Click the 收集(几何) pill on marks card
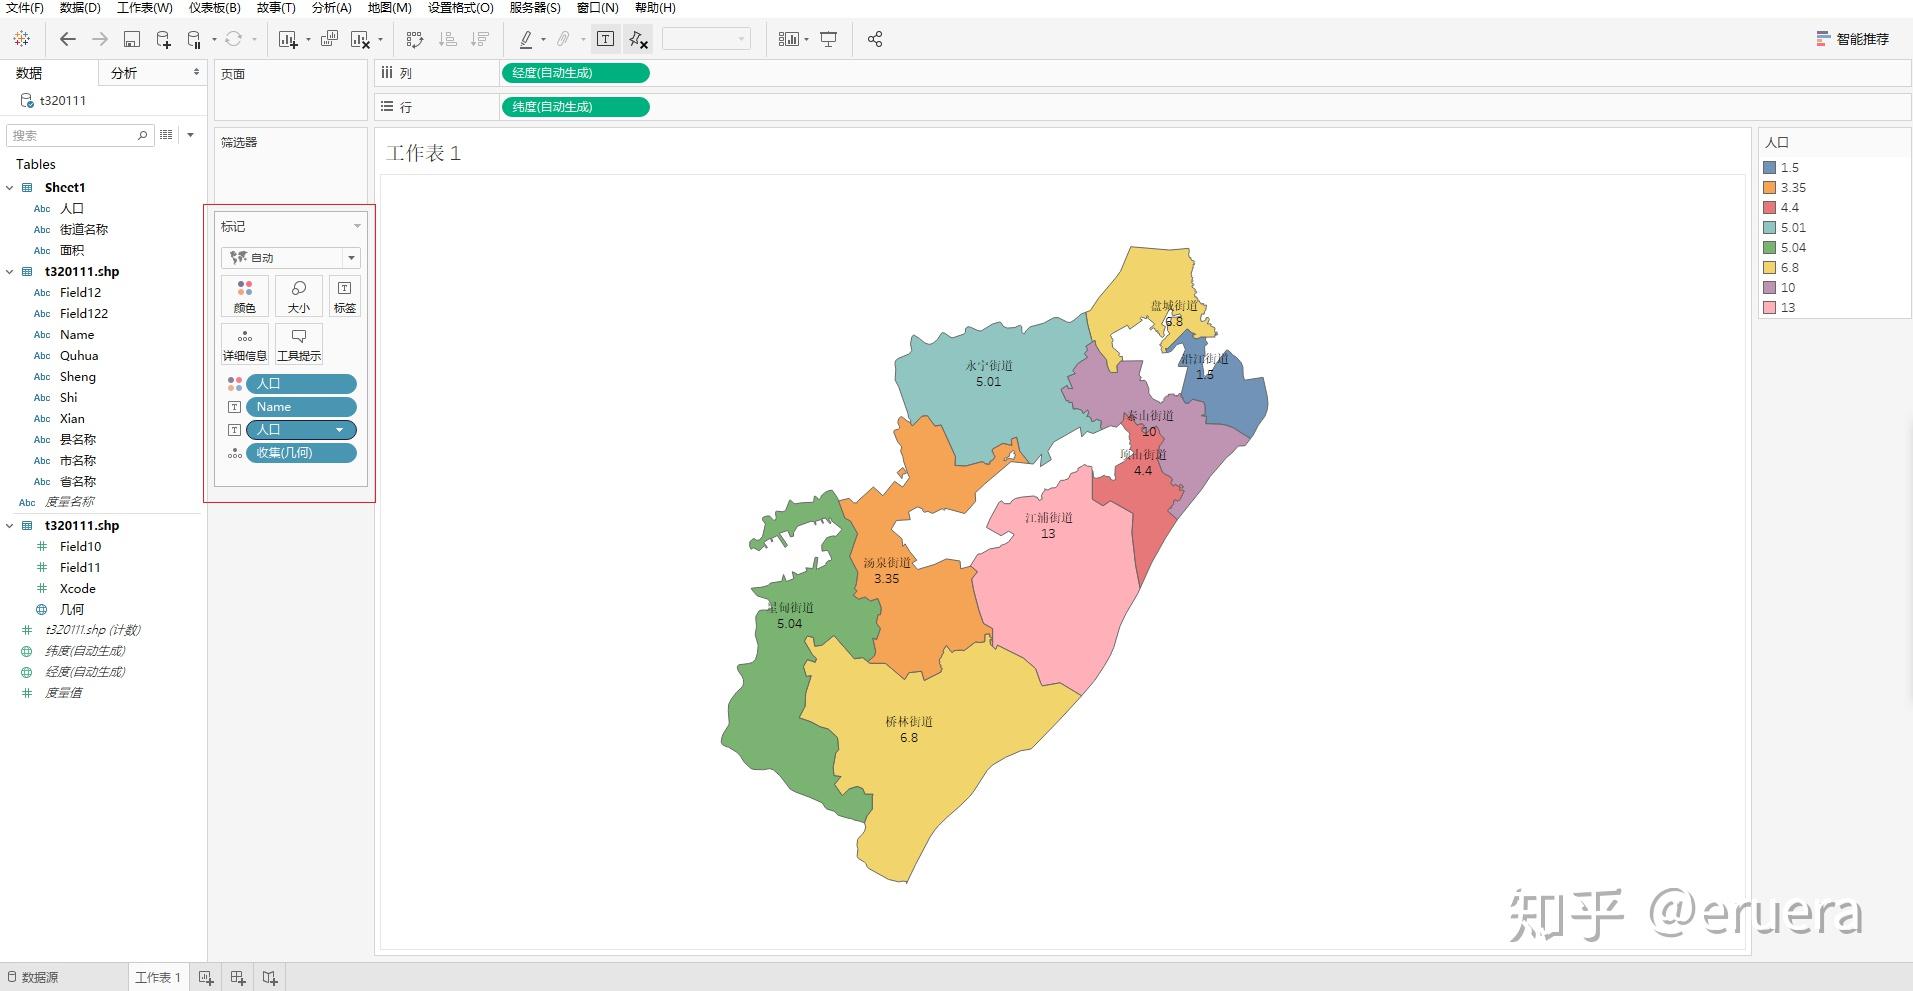 pyautogui.click(x=301, y=453)
